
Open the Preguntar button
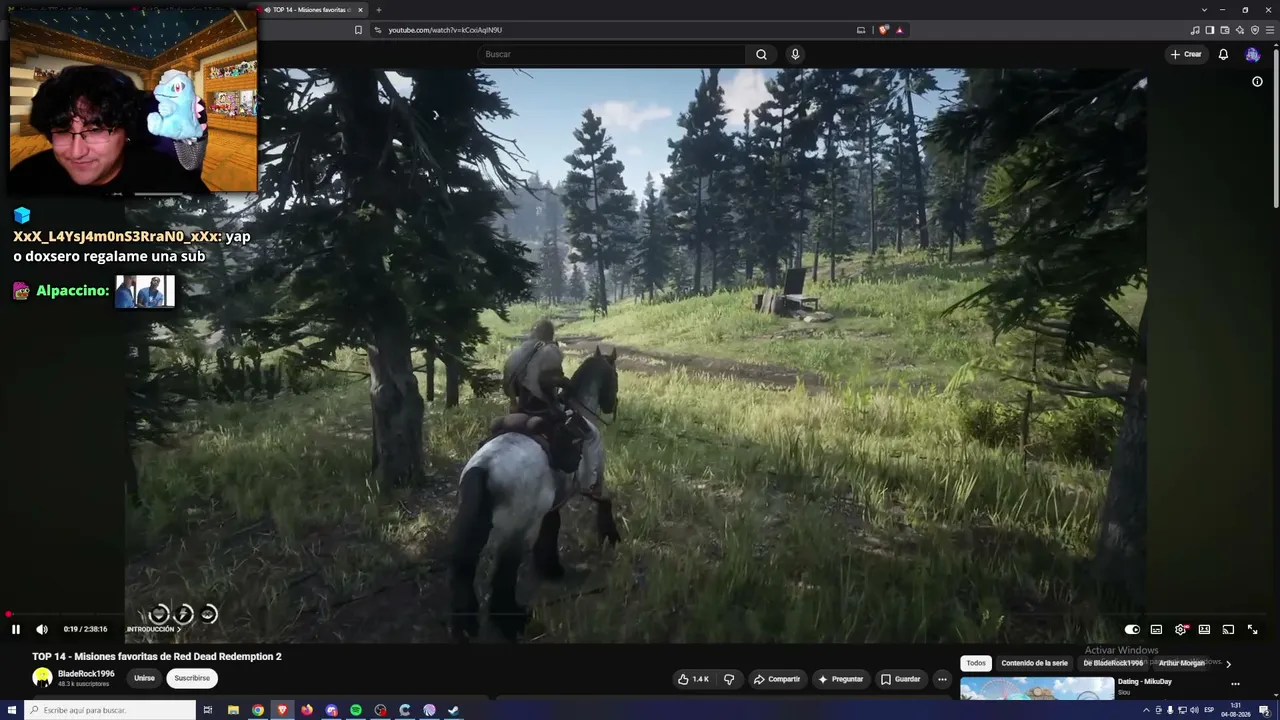tap(840, 679)
